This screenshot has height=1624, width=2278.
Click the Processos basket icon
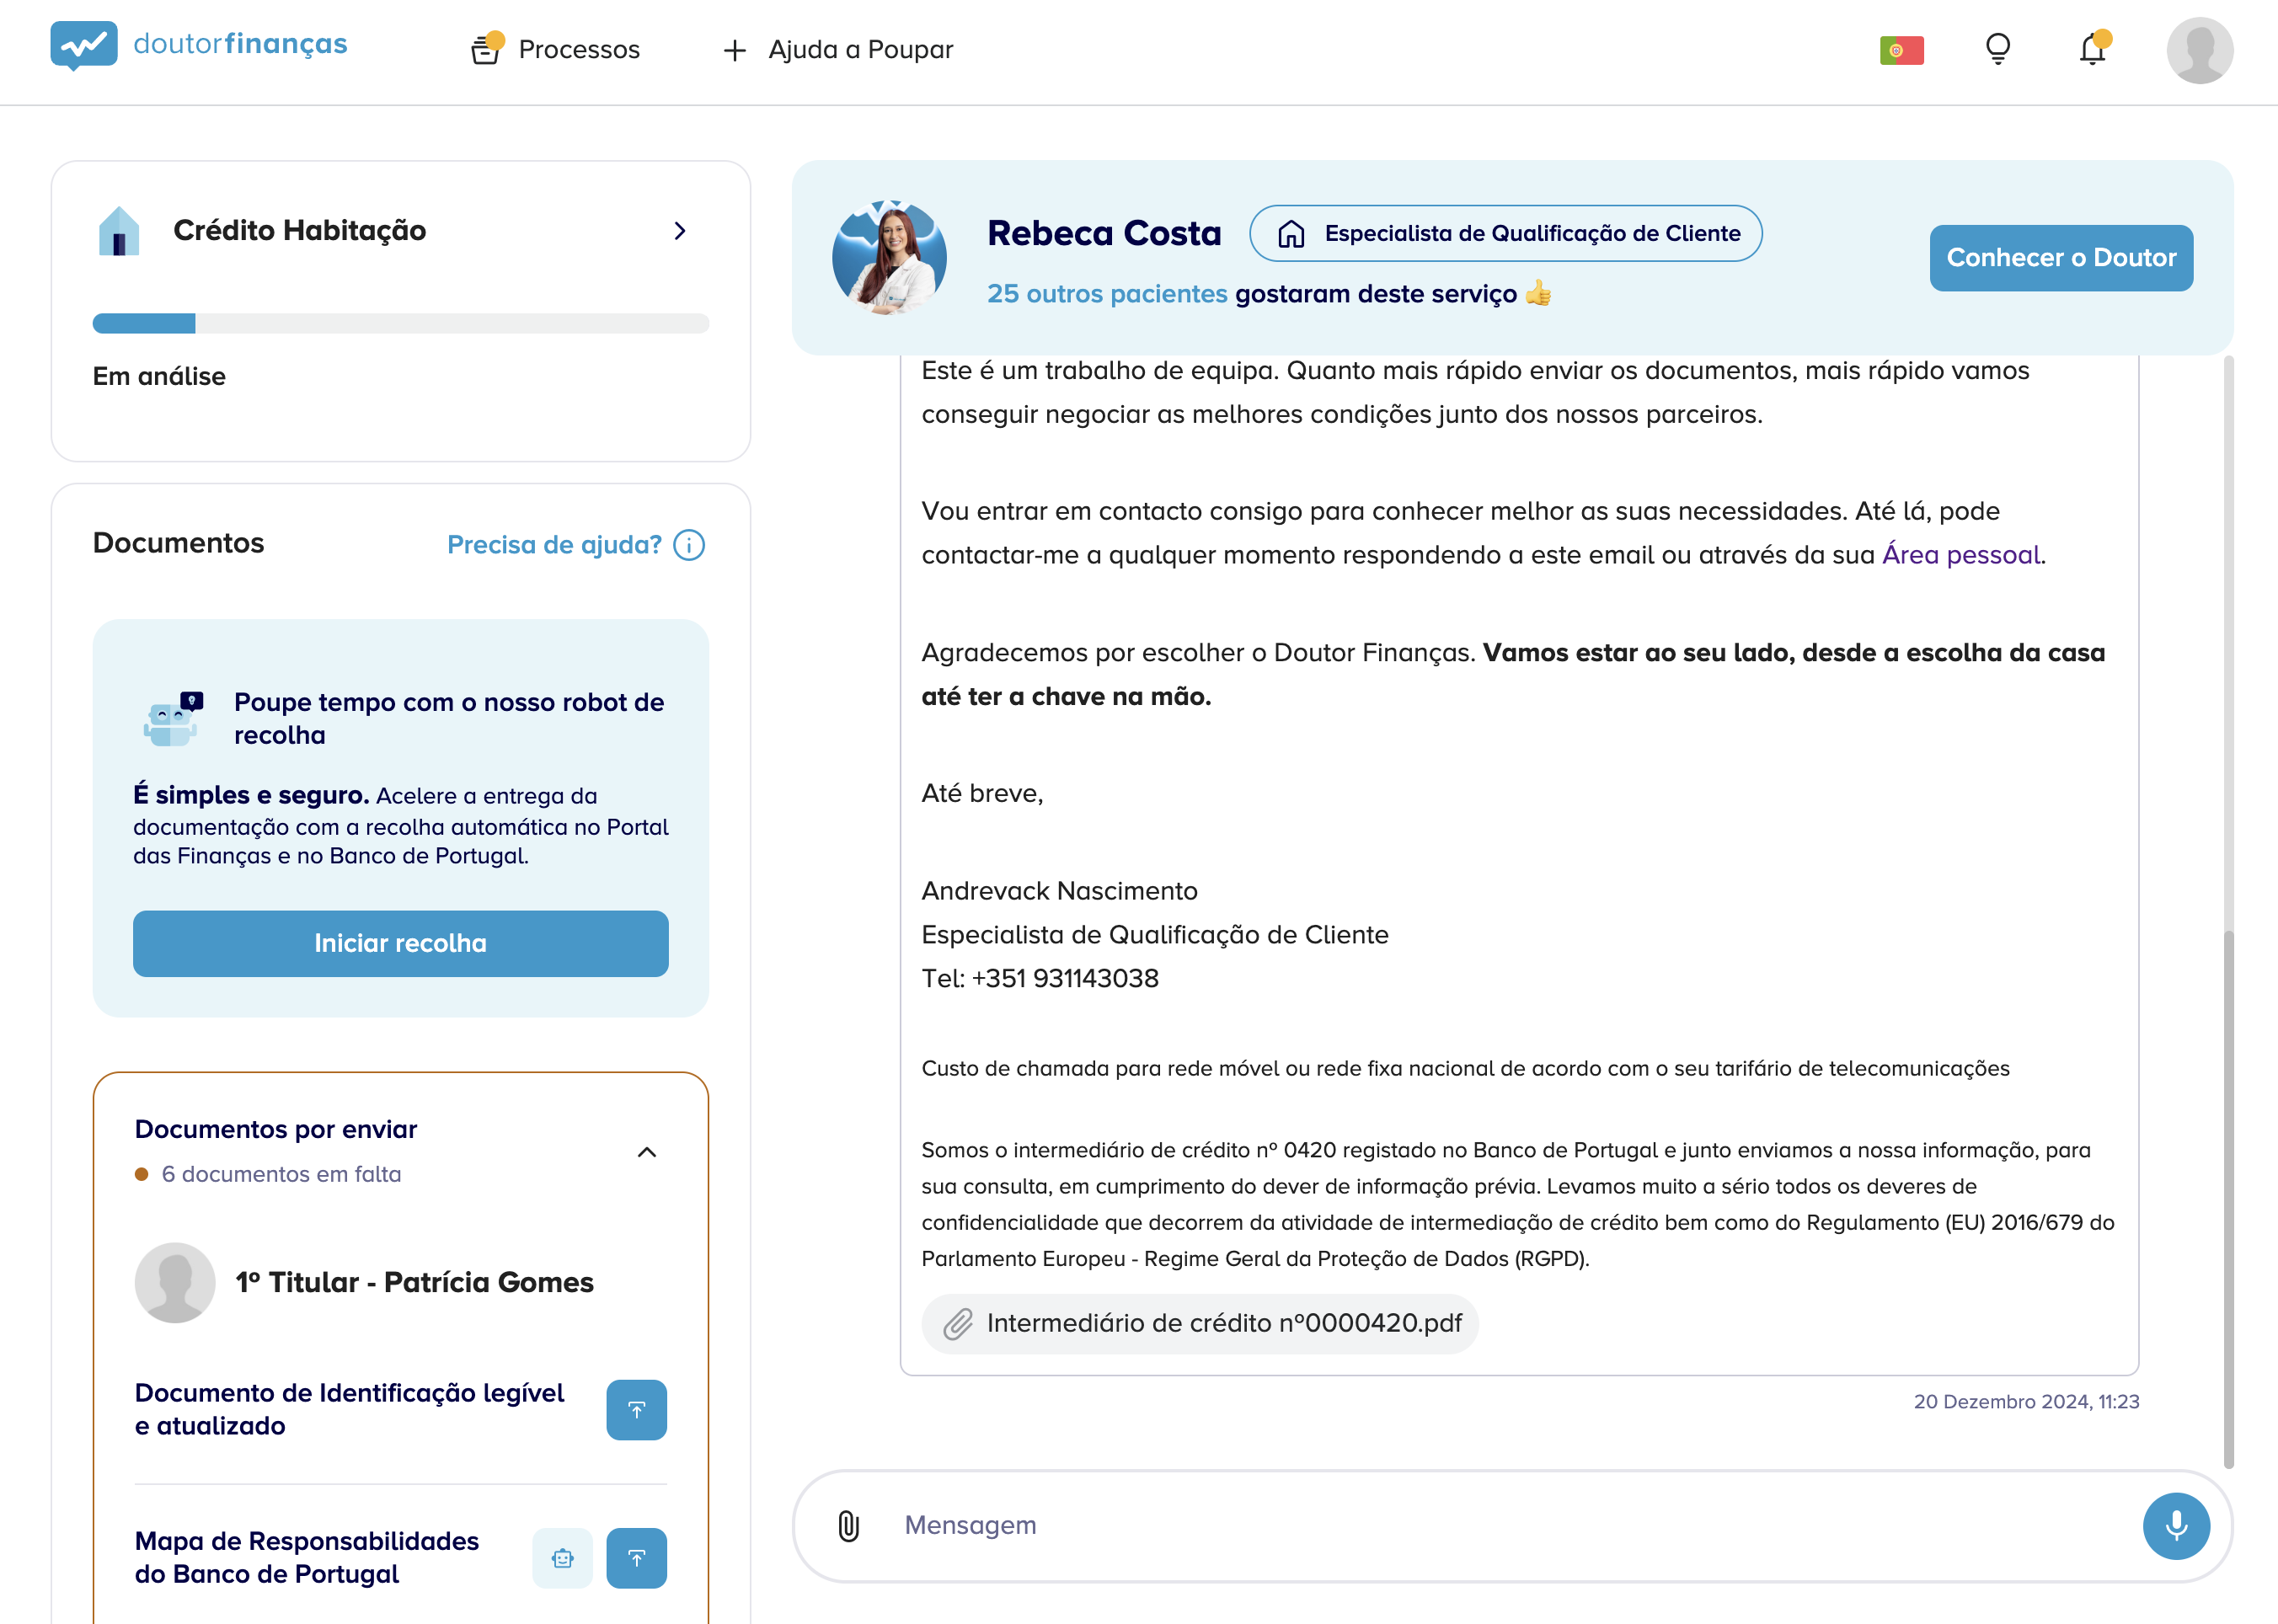[486, 49]
